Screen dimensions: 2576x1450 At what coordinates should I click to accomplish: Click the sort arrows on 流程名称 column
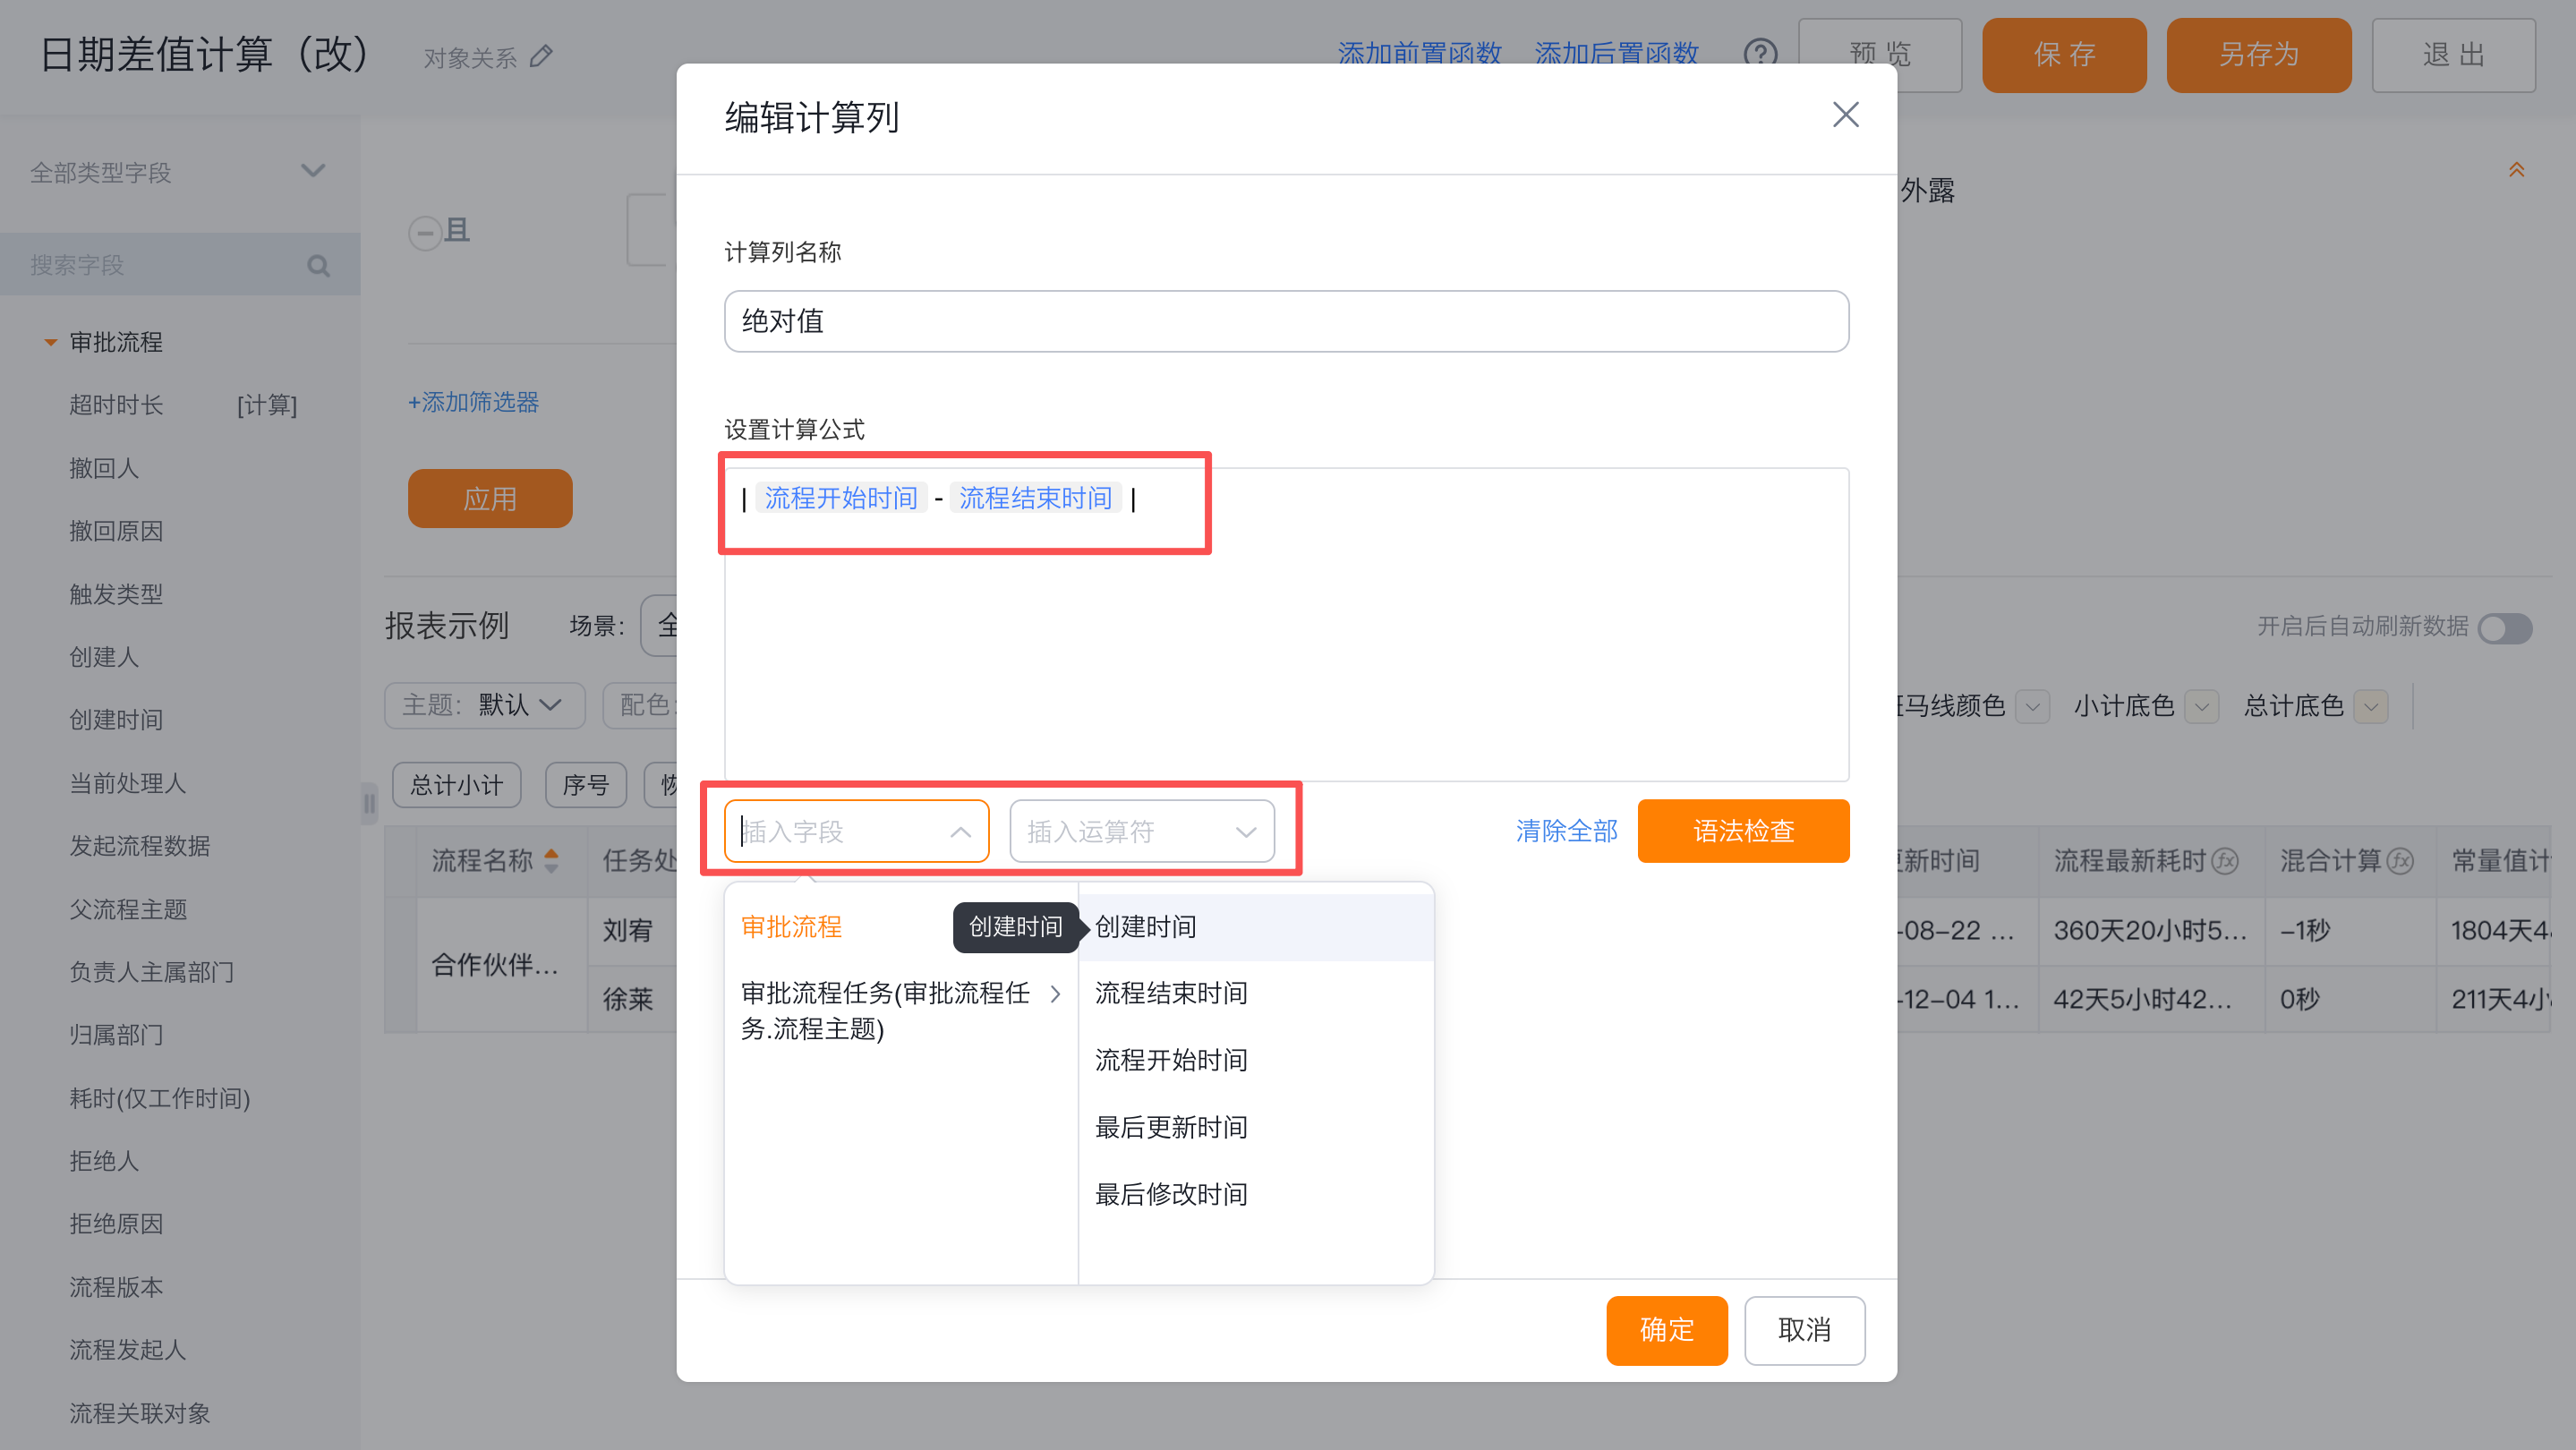pyautogui.click(x=551, y=860)
